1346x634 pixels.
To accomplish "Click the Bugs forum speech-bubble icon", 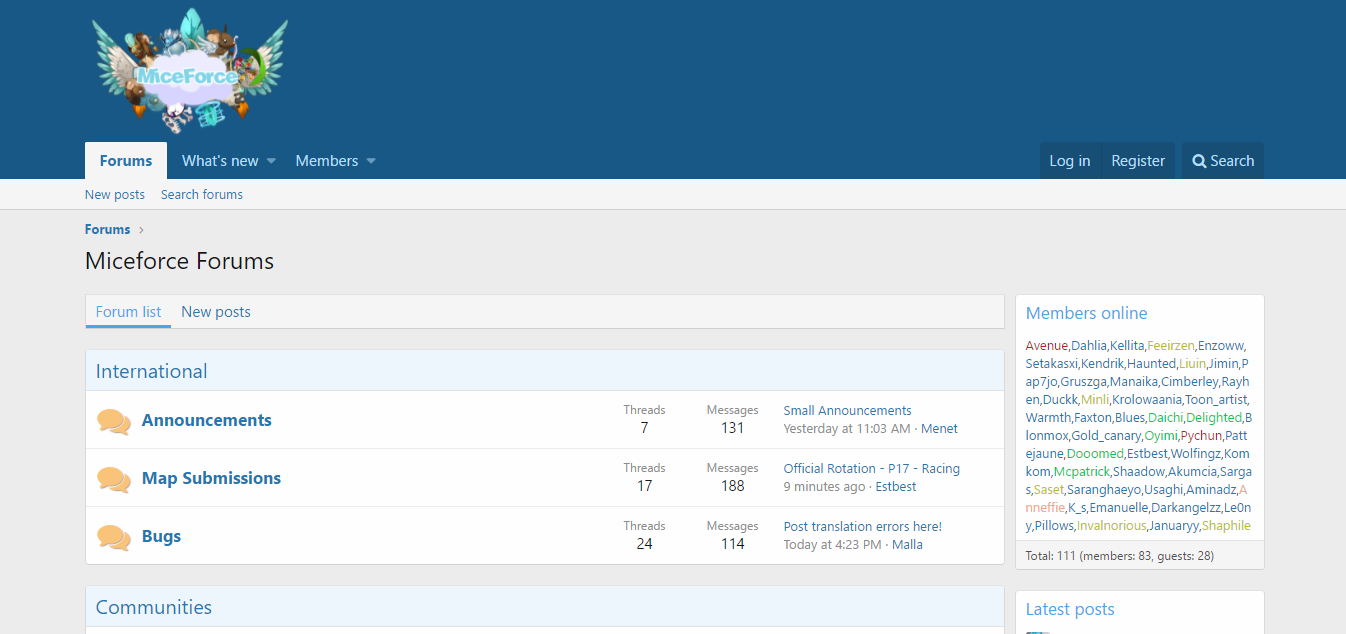I will pos(114,537).
